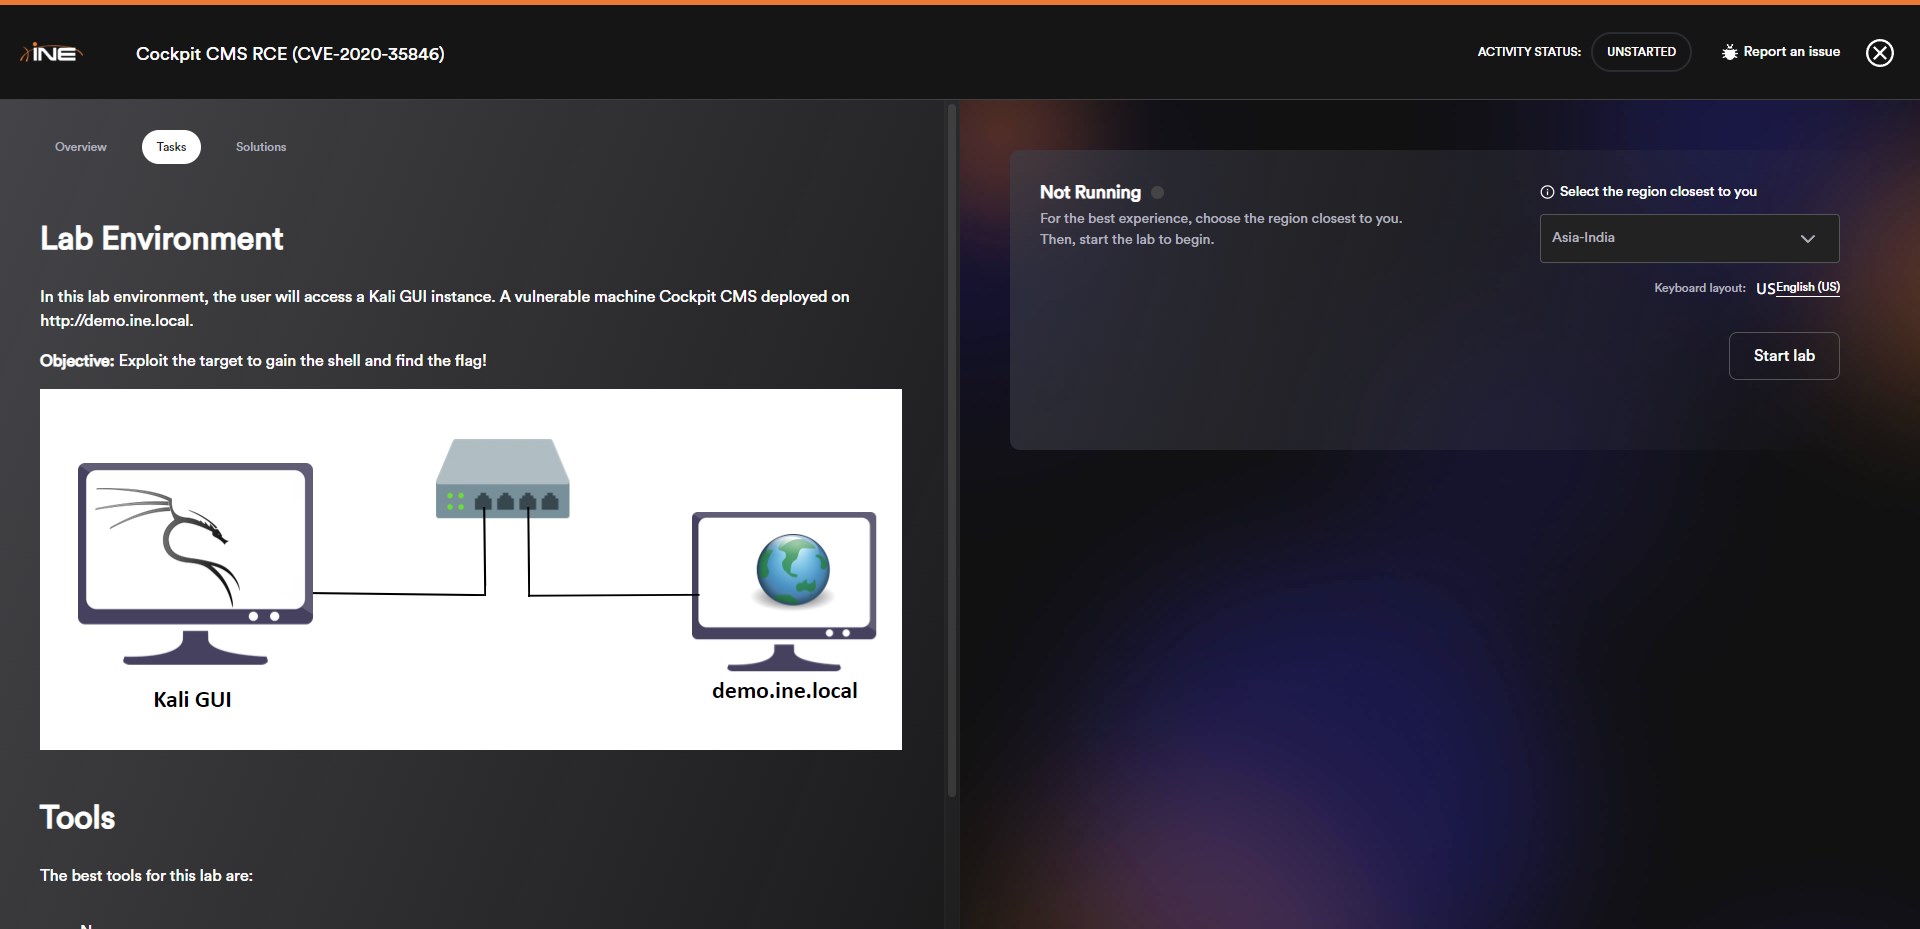Click the lab title Cockpit CMS RCE

(x=290, y=54)
